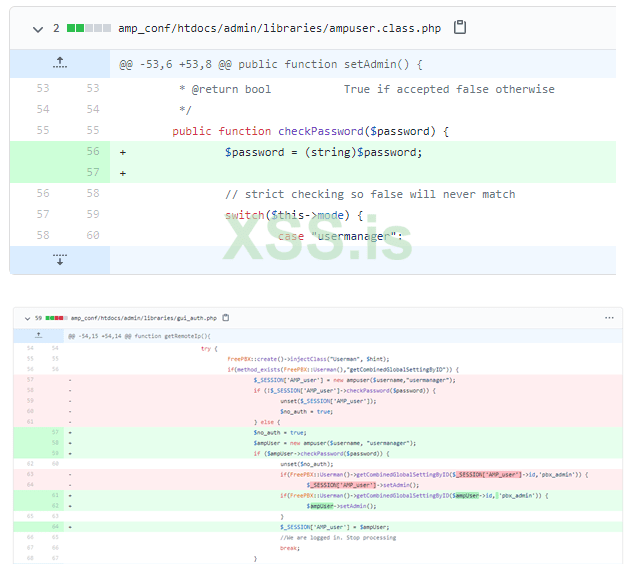634x580 pixels.
Task: Expand lines above in gui_auth.php diff
Action: [x=38, y=336]
